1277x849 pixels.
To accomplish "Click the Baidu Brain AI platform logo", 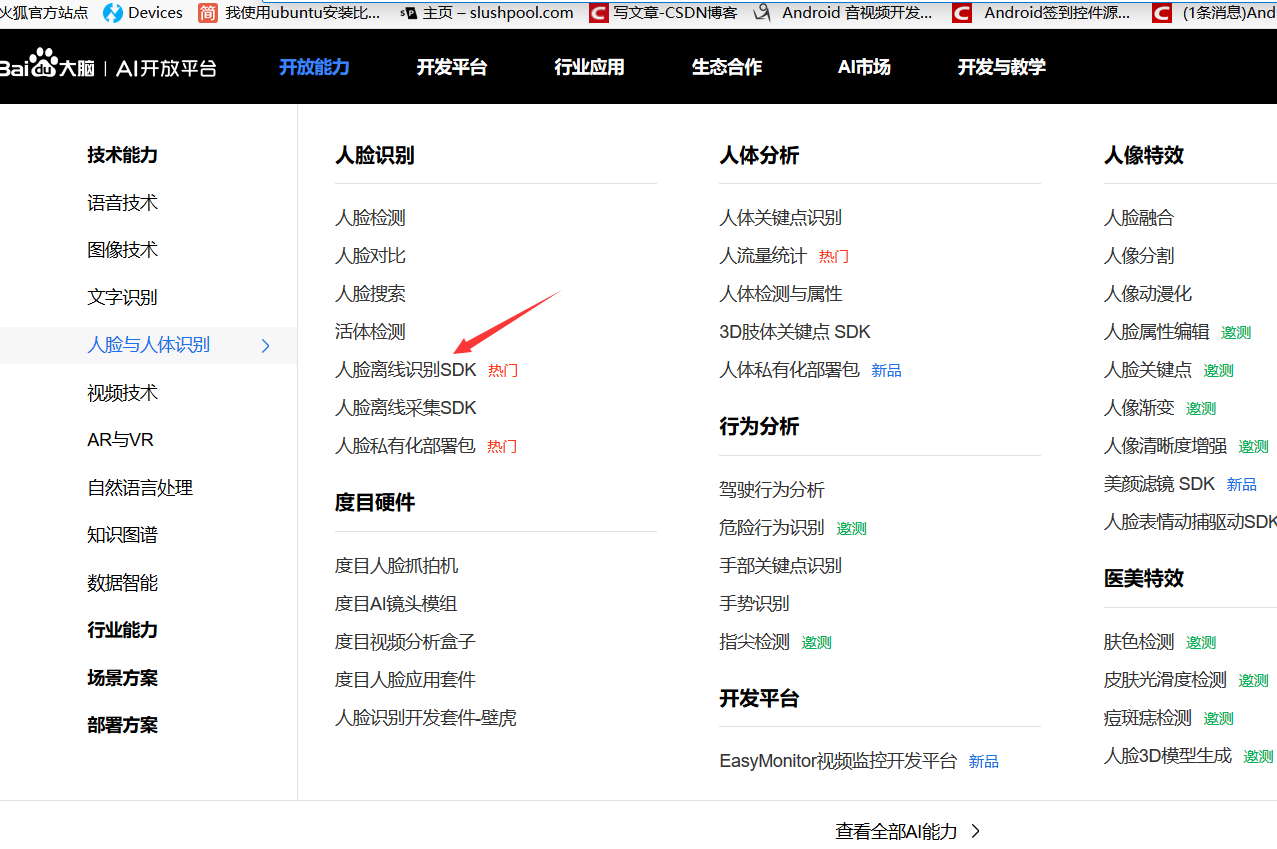I will click(x=108, y=66).
